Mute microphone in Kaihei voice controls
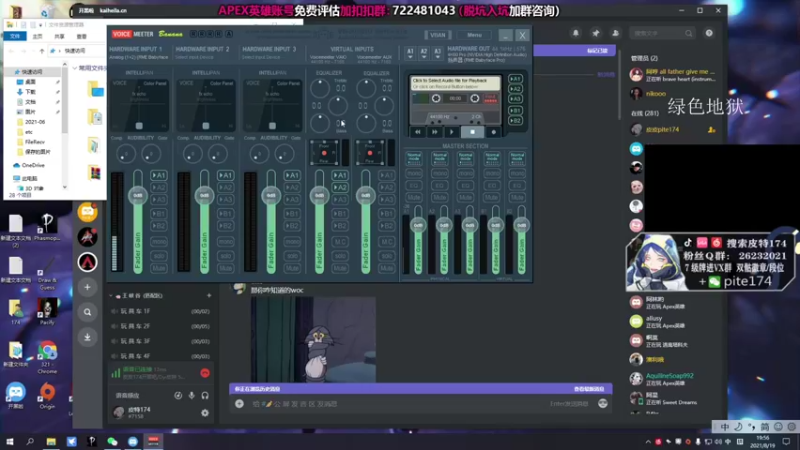 pos(191,395)
